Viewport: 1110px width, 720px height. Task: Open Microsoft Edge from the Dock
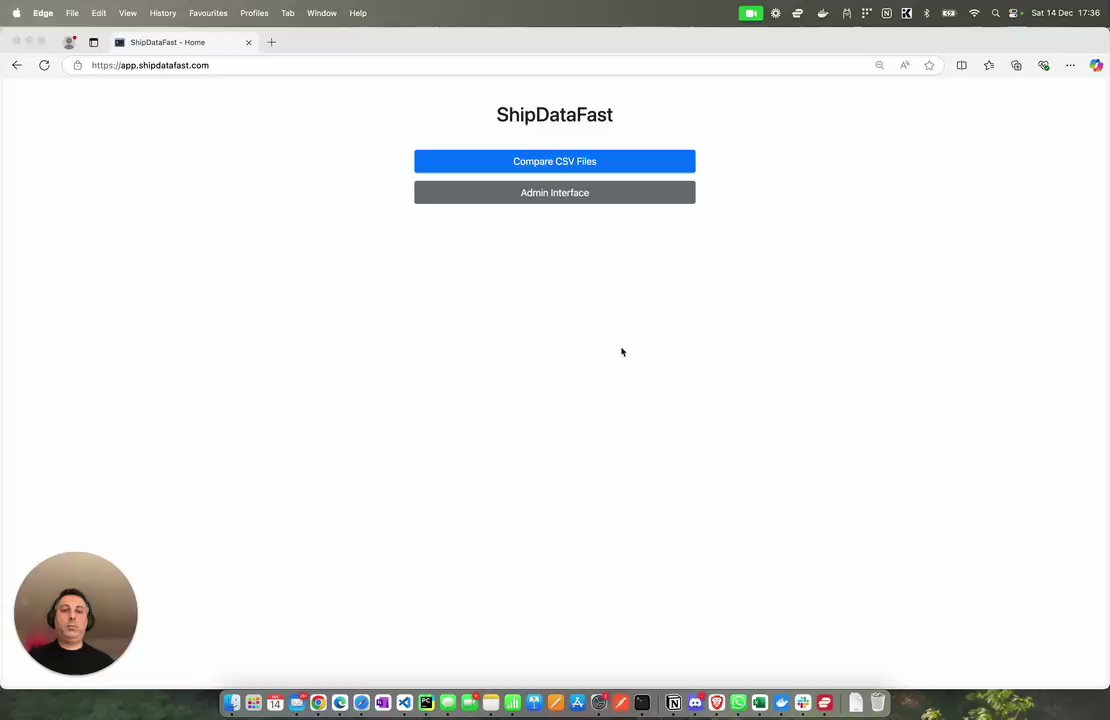click(340, 702)
